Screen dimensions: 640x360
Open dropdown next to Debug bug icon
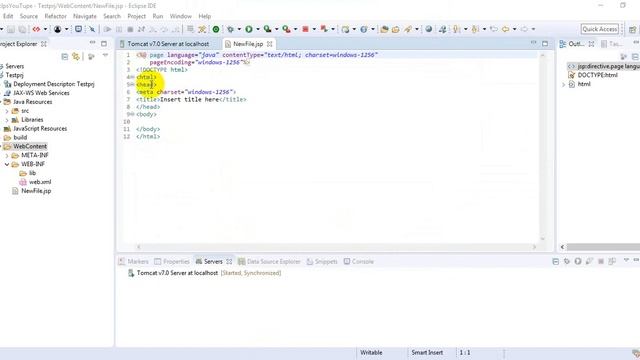click(x=239, y=29)
